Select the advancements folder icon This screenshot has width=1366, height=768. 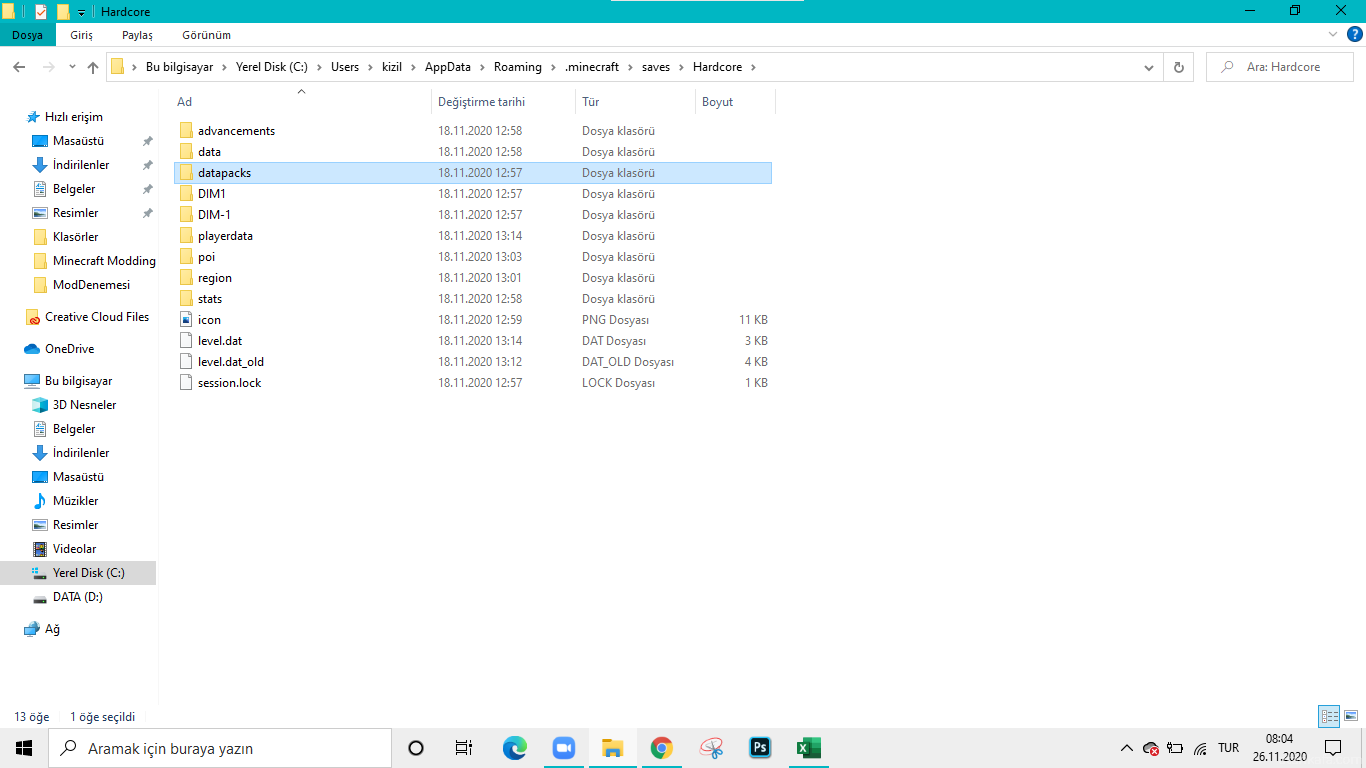[x=186, y=131]
